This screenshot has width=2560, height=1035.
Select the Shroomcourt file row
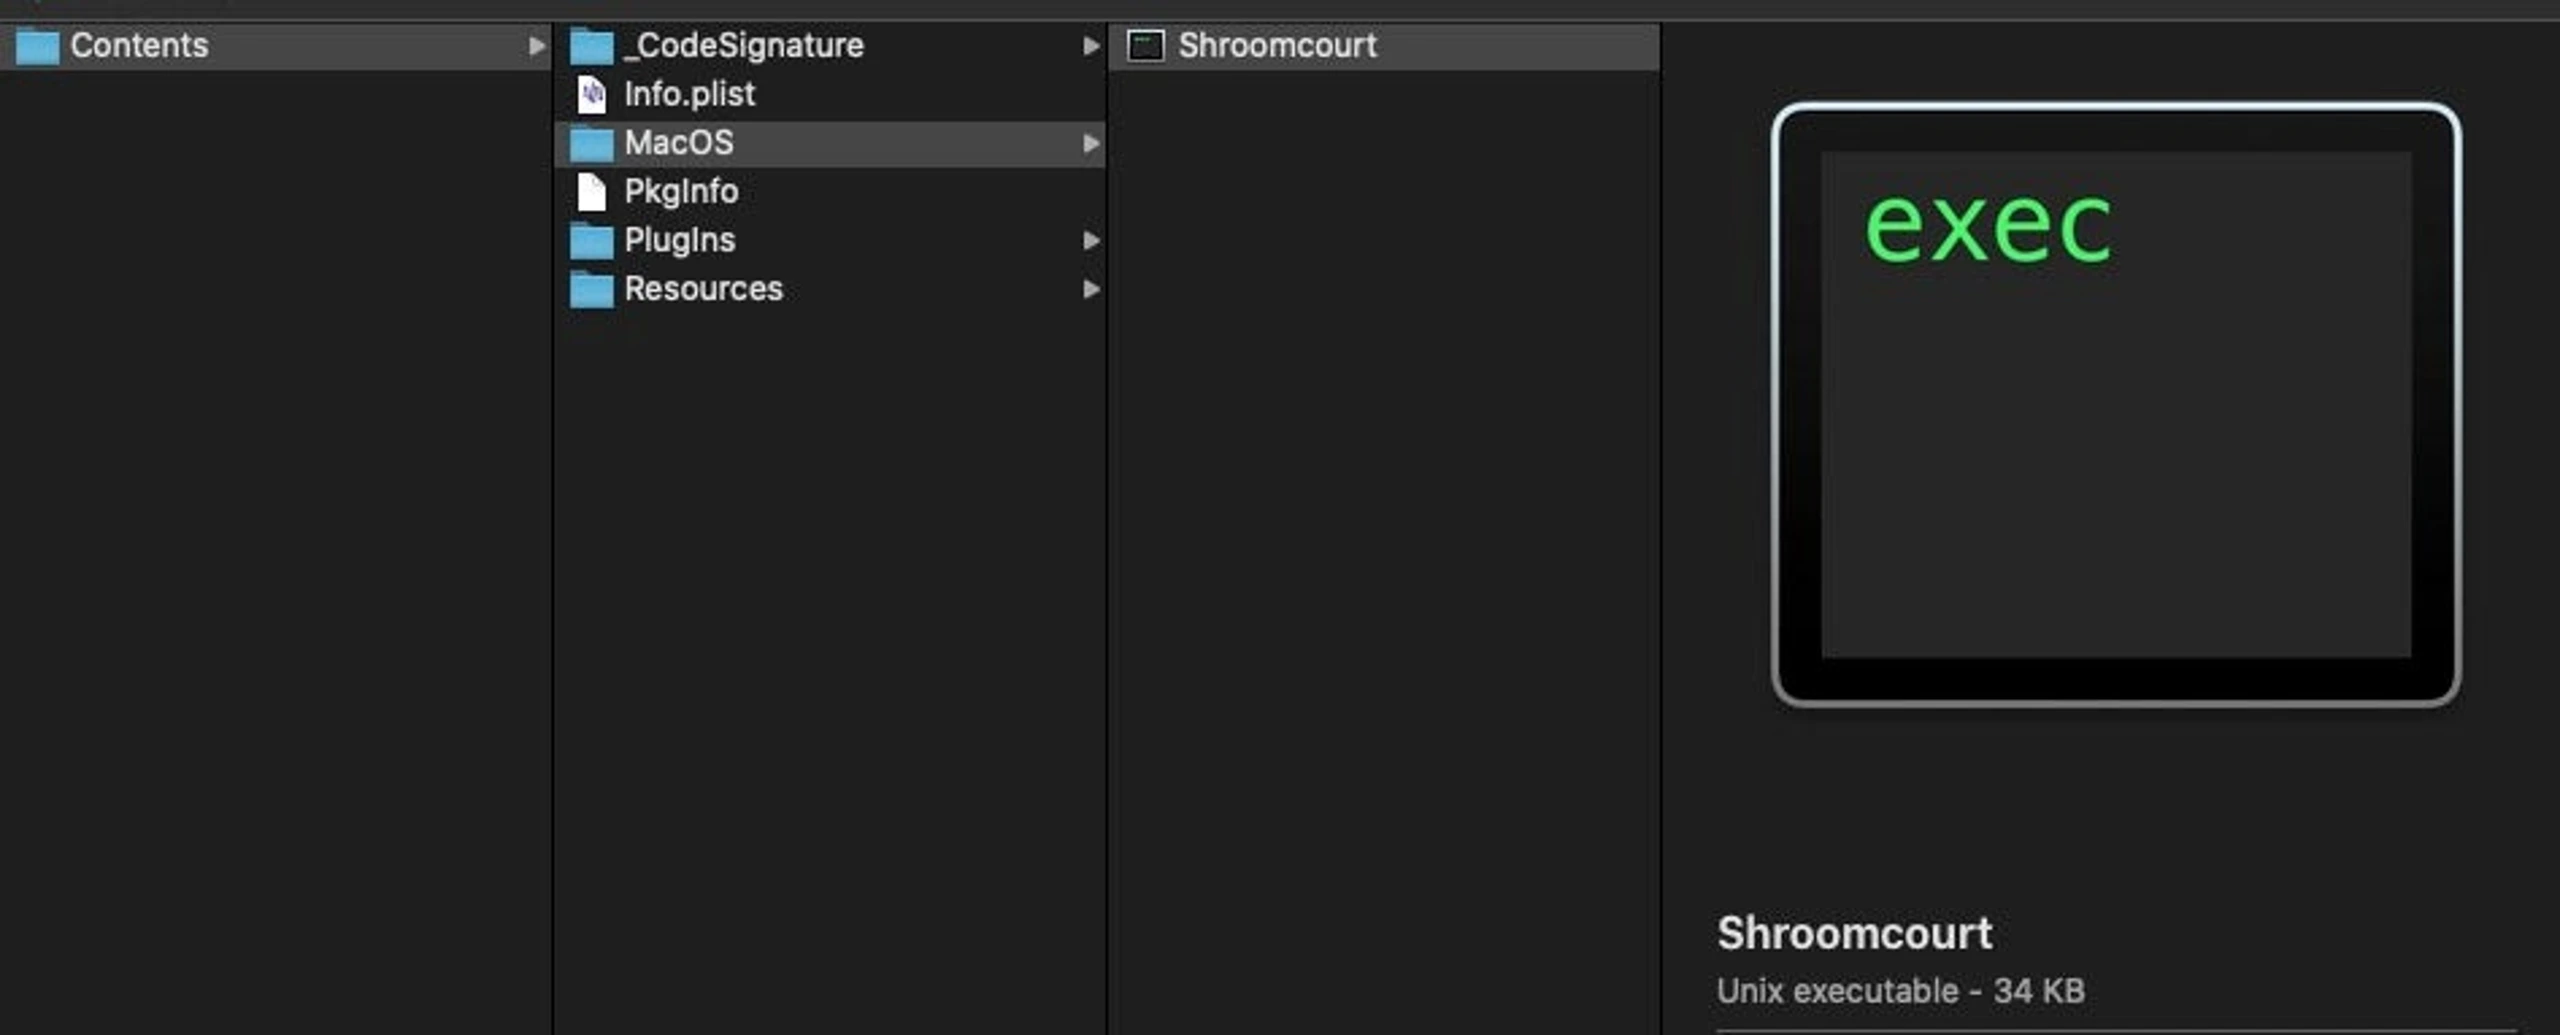pyautogui.click(x=1384, y=46)
